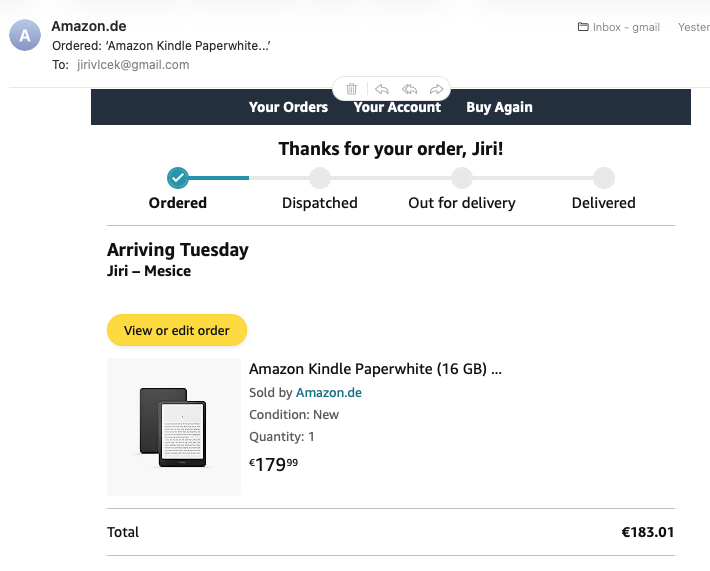Click the Reply arrow icon
710x571 pixels.
point(382,89)
